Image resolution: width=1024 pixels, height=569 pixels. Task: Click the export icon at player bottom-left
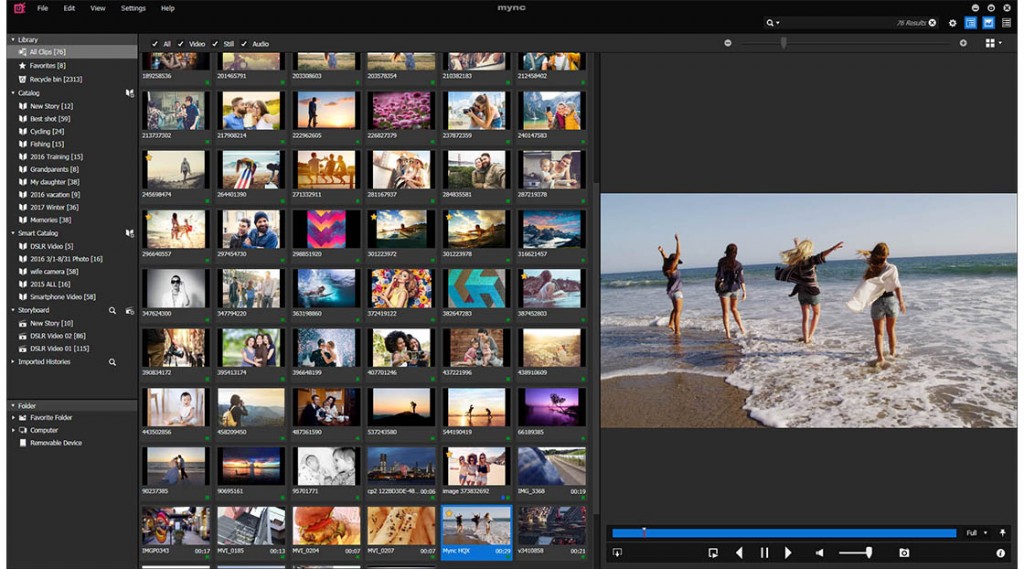click(617, 553)
